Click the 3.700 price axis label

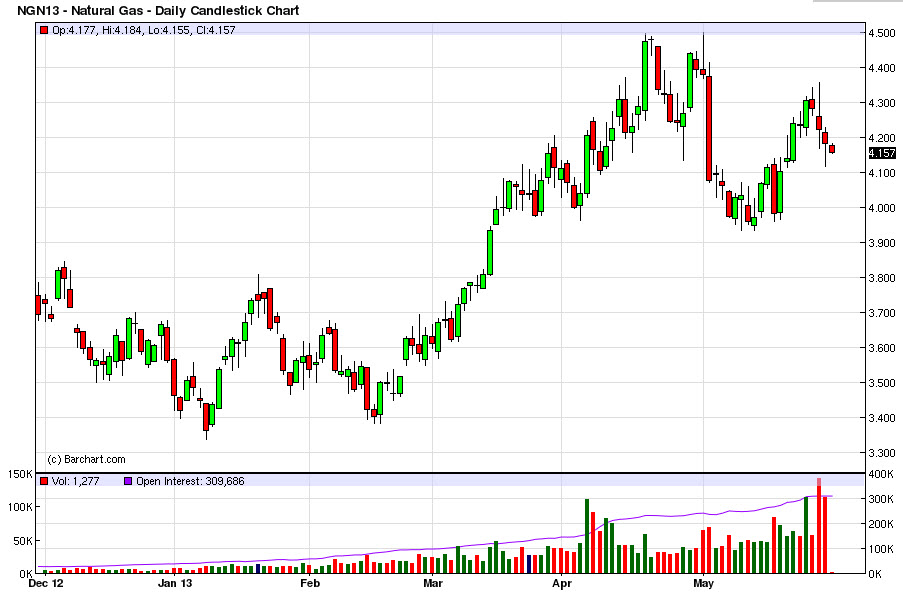coord(882,313)
